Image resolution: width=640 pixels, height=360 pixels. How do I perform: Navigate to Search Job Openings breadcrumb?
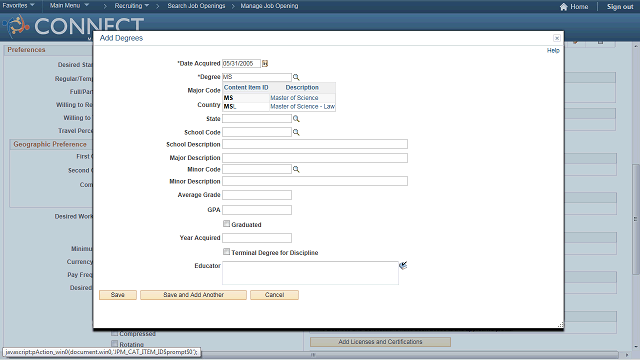(x=196, y=6)
